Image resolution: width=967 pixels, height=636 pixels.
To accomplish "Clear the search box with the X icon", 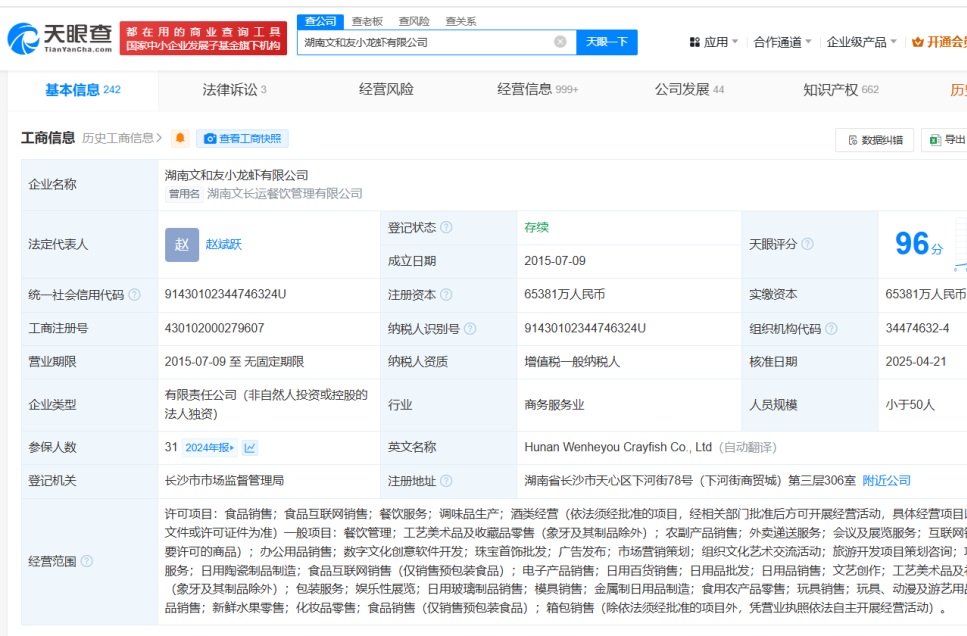I will pyautogui.click(x=560, y=42).
